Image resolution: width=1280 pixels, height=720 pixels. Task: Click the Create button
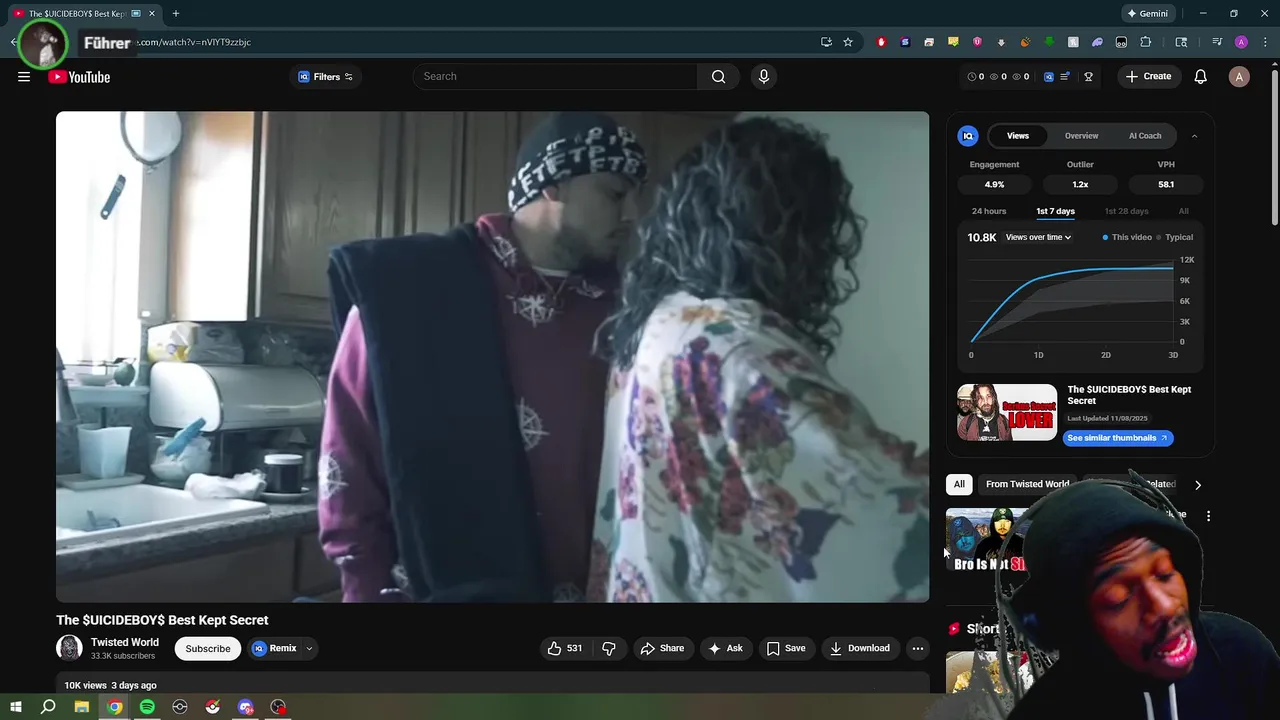tap(1148, 77)
